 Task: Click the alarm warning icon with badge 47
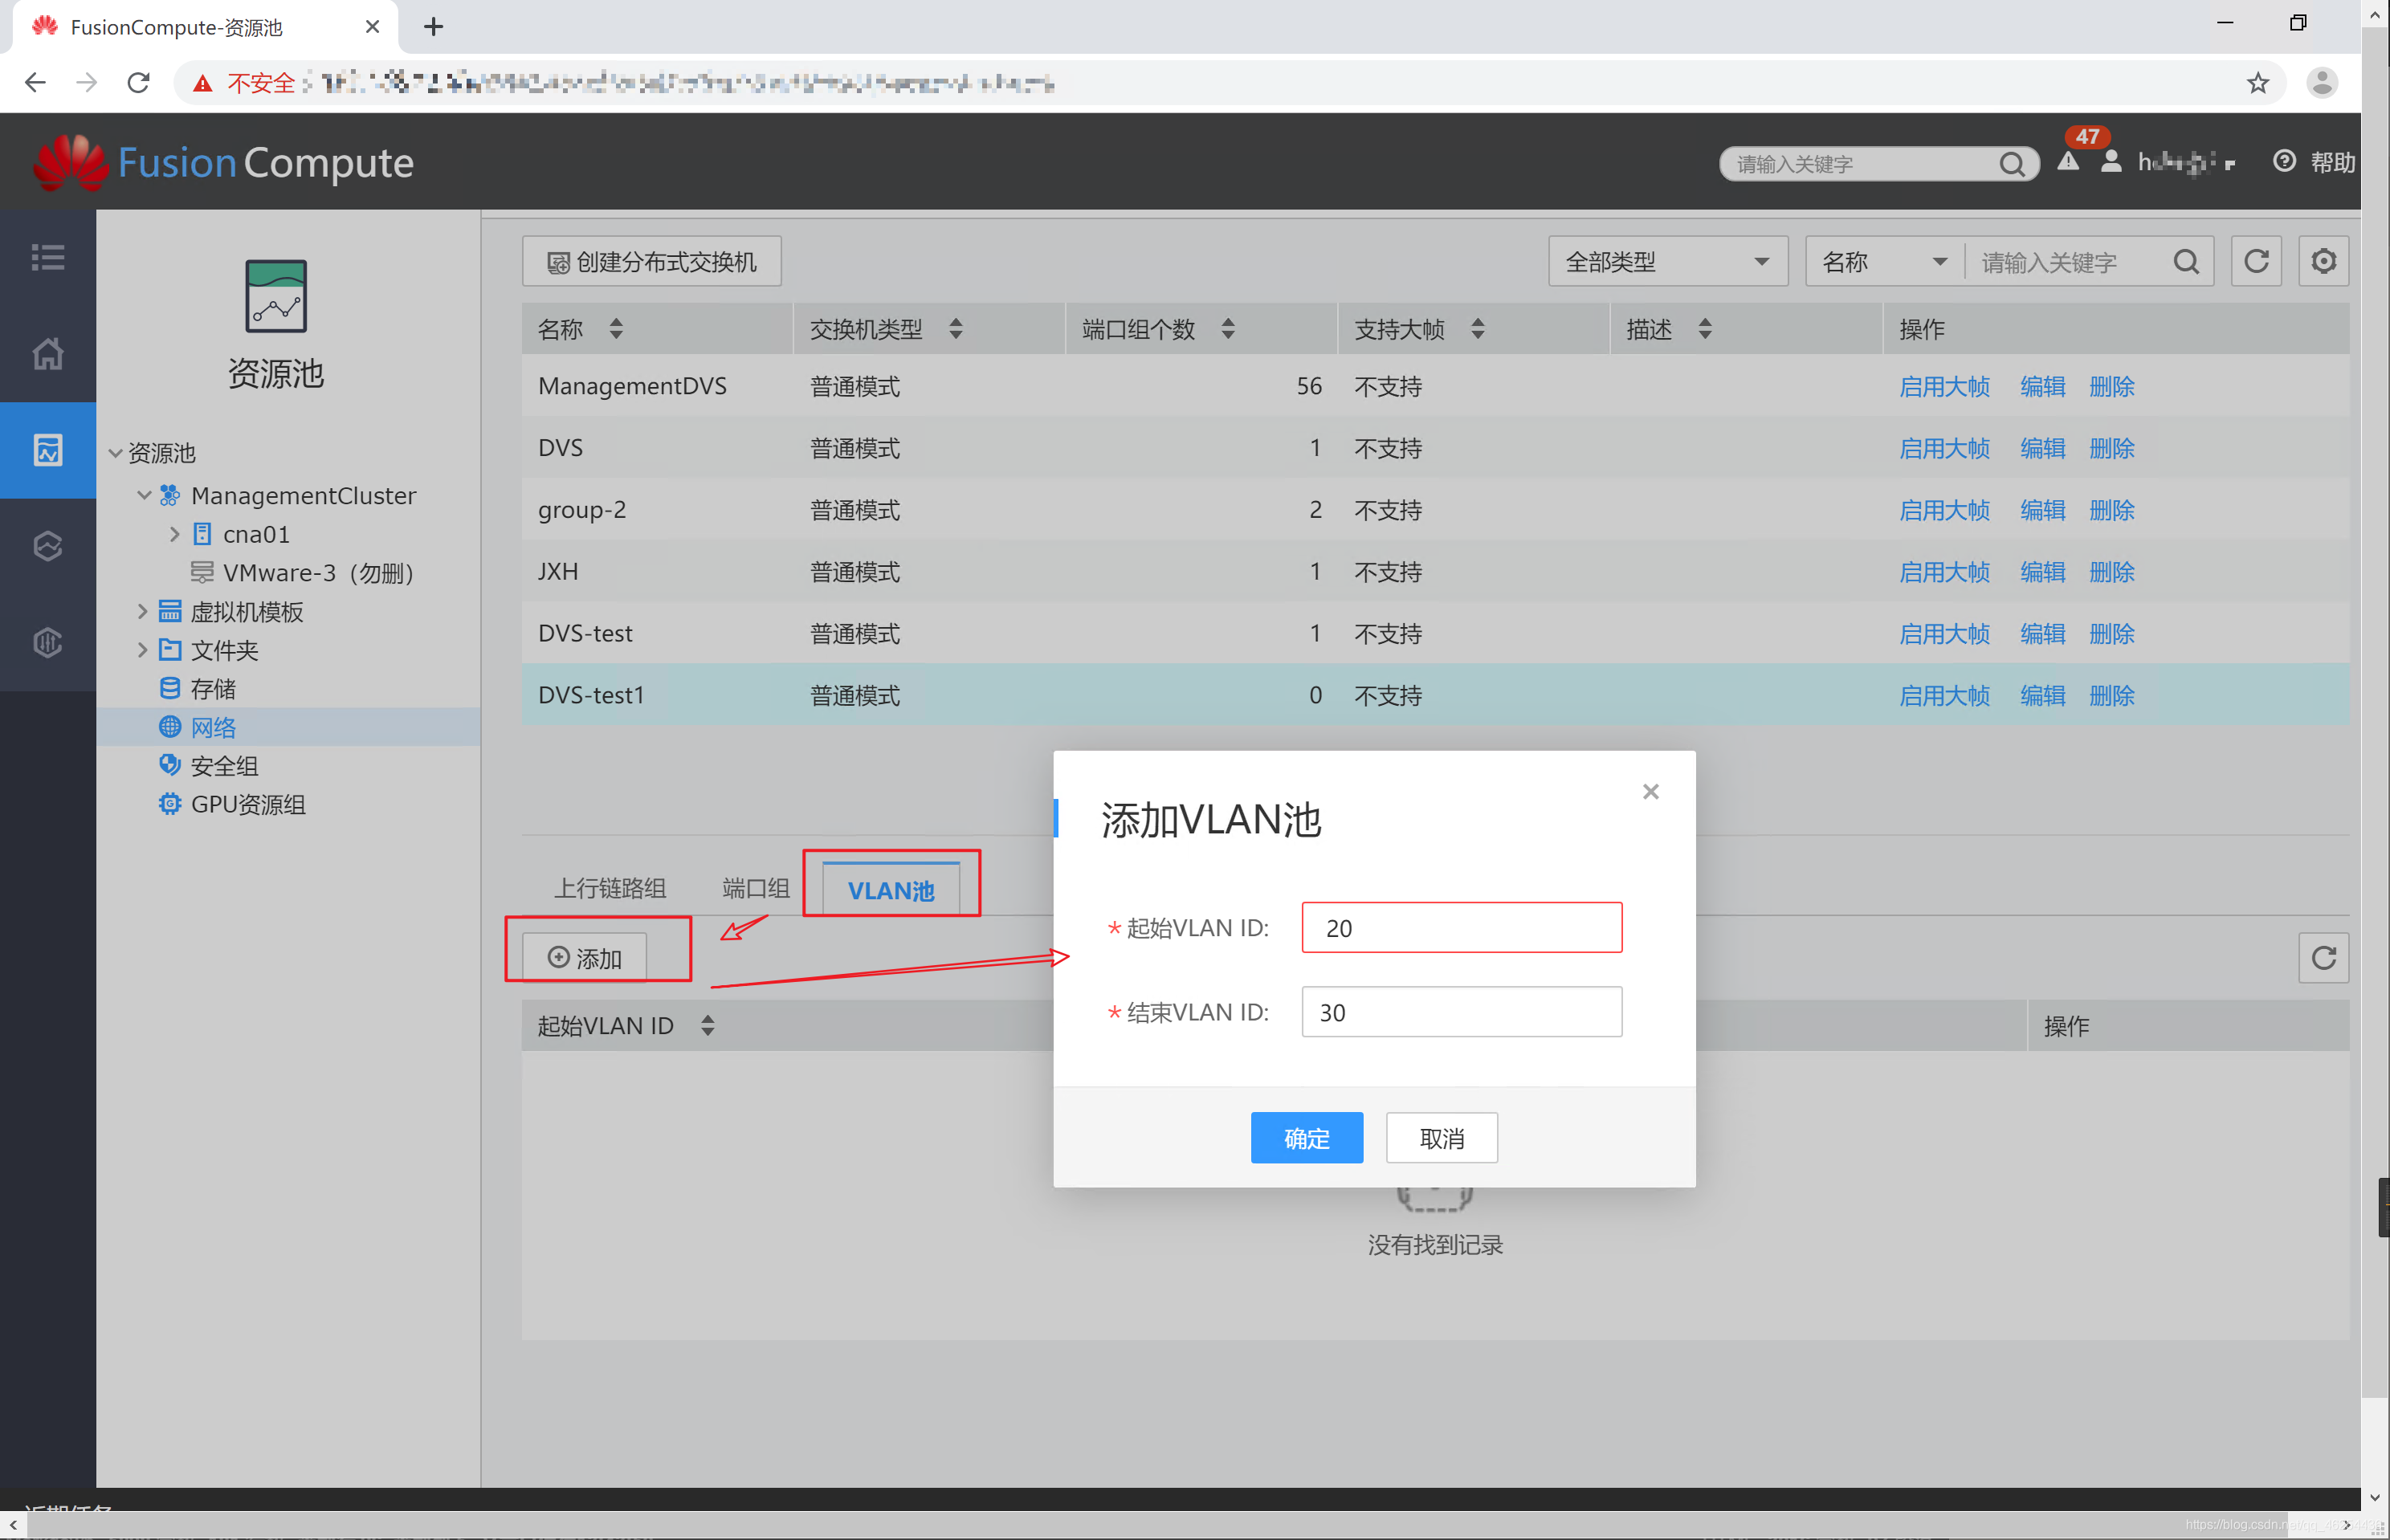(x=2067, y=162)
